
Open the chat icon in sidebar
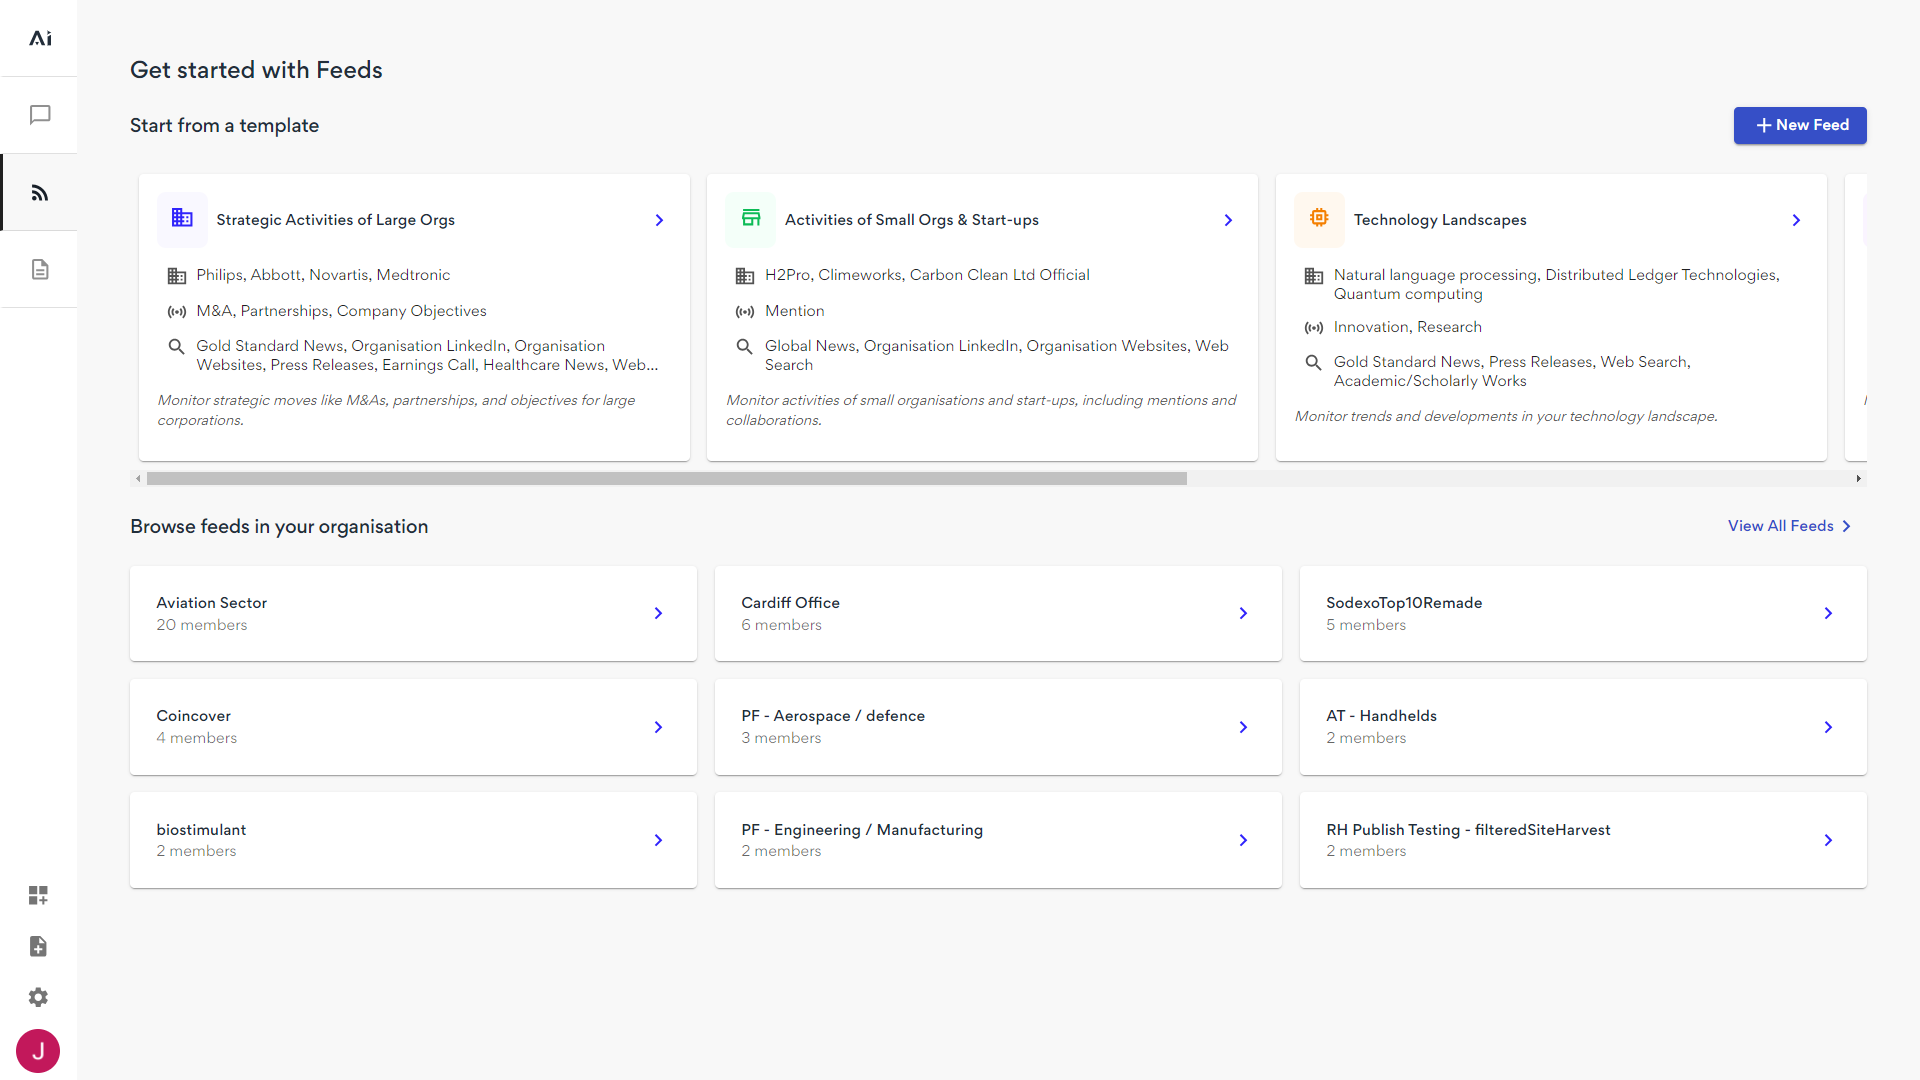click(40, 115)
